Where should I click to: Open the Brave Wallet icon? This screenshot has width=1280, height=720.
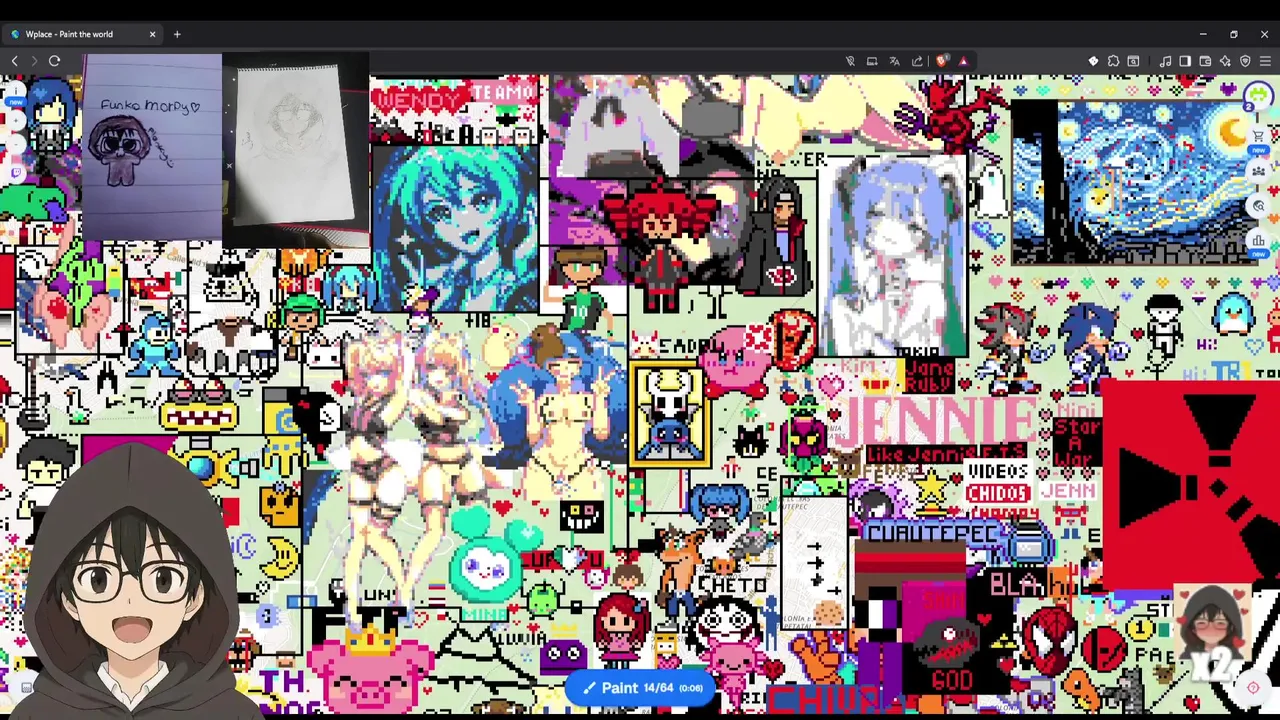(x=1205, y=61)
